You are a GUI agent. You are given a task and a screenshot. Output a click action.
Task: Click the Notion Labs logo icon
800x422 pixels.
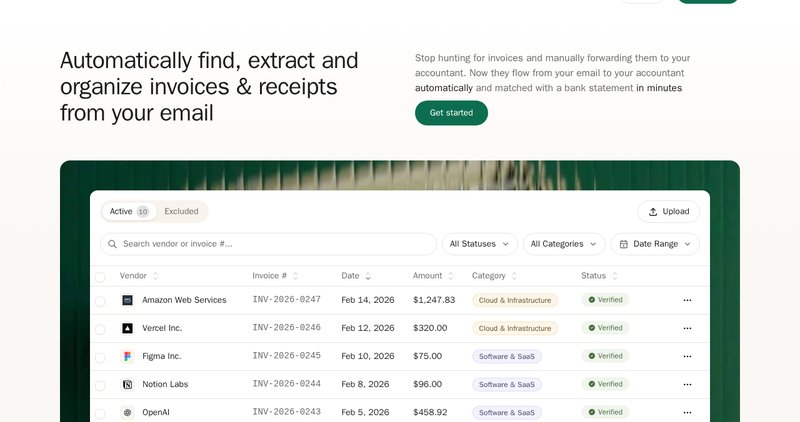[x=127, y=384]
